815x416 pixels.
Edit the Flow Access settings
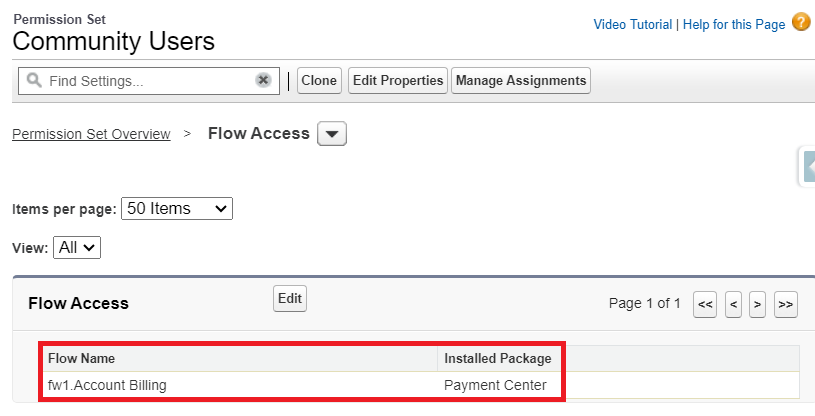290,298
